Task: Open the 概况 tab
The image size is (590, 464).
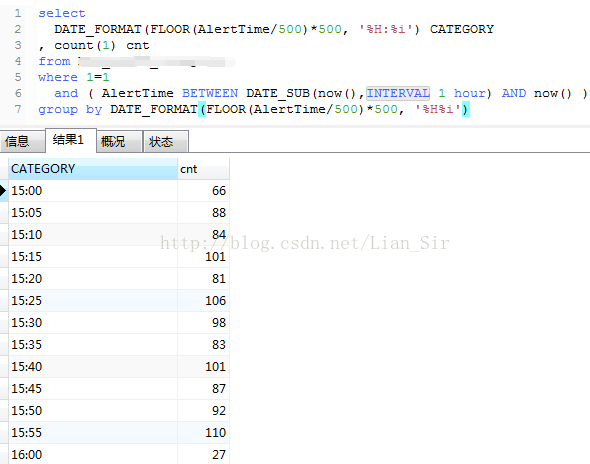Action: pos(119,141)
